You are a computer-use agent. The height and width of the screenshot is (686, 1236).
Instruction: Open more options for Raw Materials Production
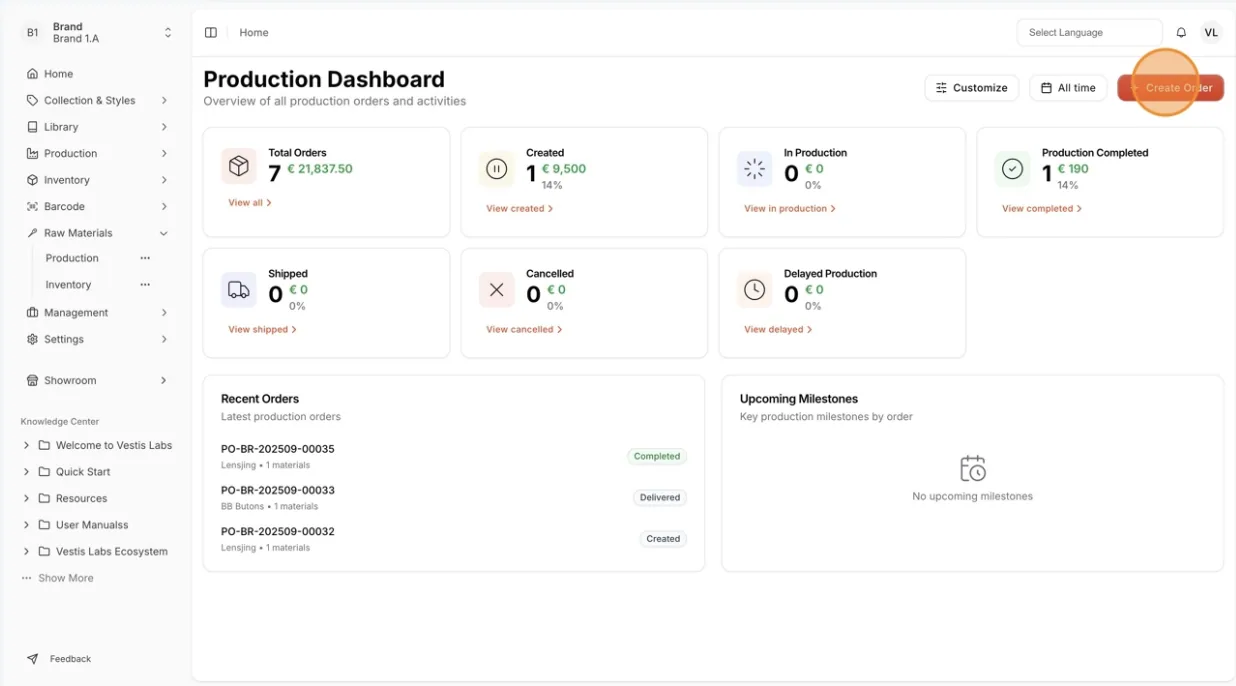145,258
